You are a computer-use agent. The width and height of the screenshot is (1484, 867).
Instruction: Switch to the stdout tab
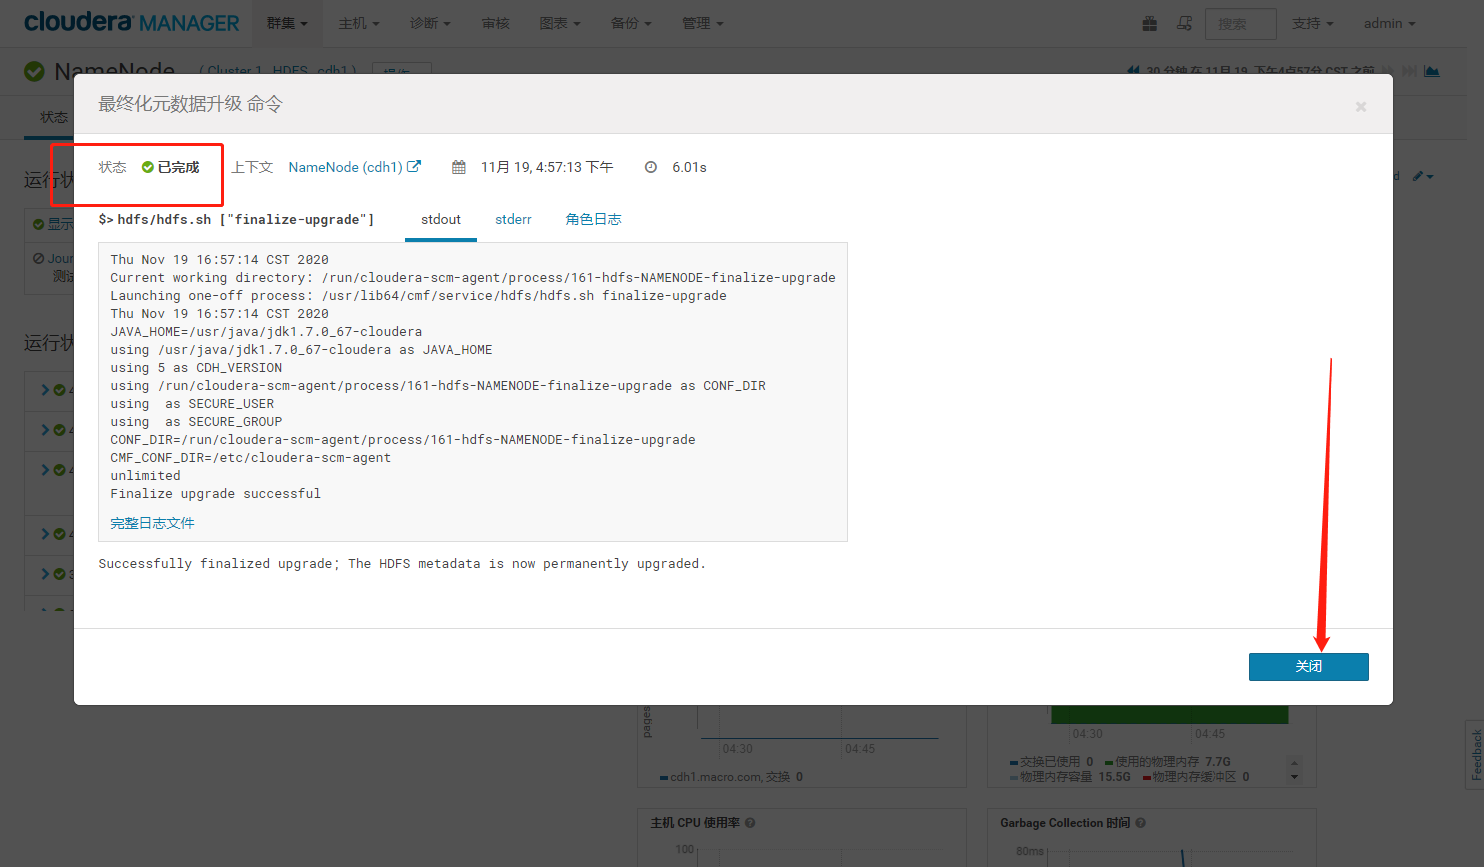point(441,219)
